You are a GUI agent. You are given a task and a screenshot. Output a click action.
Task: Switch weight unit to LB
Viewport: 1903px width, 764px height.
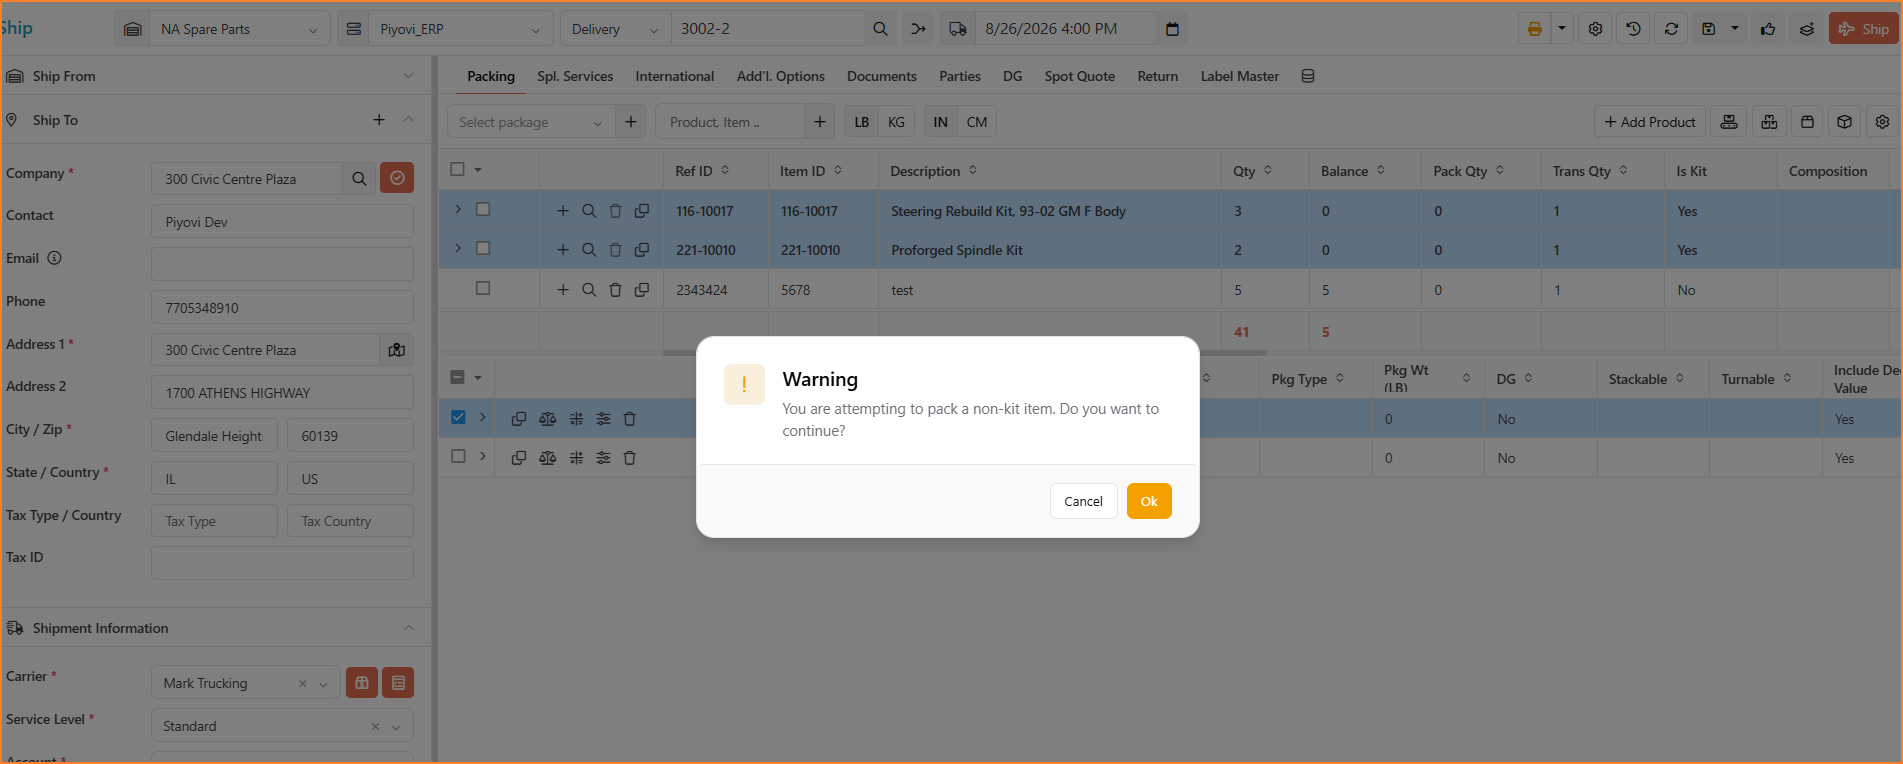(862, 122)
